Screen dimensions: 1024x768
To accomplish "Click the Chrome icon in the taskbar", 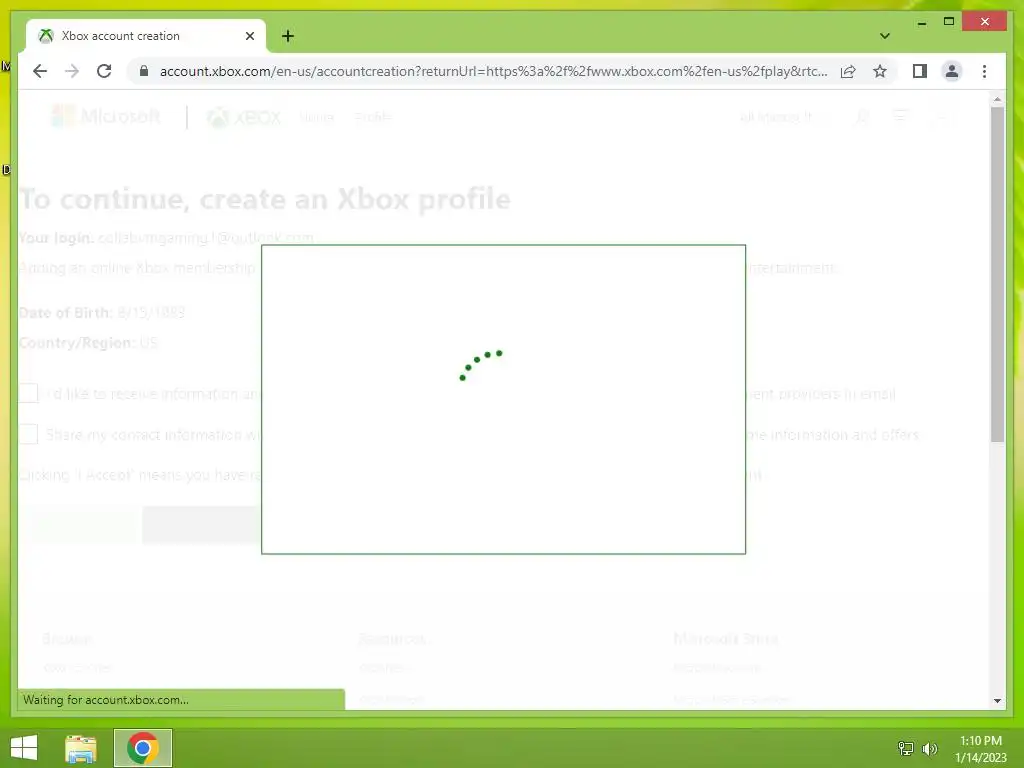I will click(143, 748).
